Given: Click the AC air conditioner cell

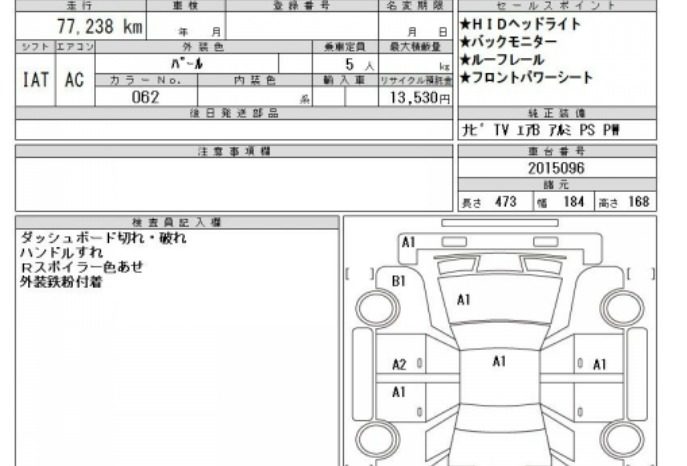Looking at the screenshot, I should [x=74, y=81].
